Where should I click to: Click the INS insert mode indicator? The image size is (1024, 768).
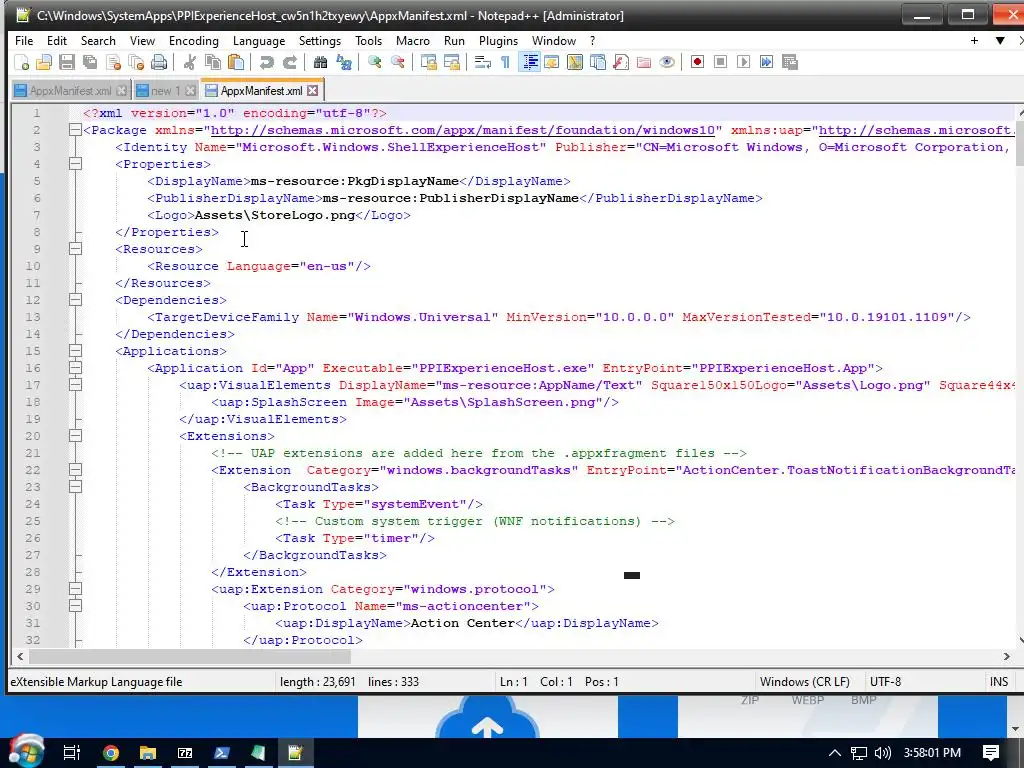999,682
